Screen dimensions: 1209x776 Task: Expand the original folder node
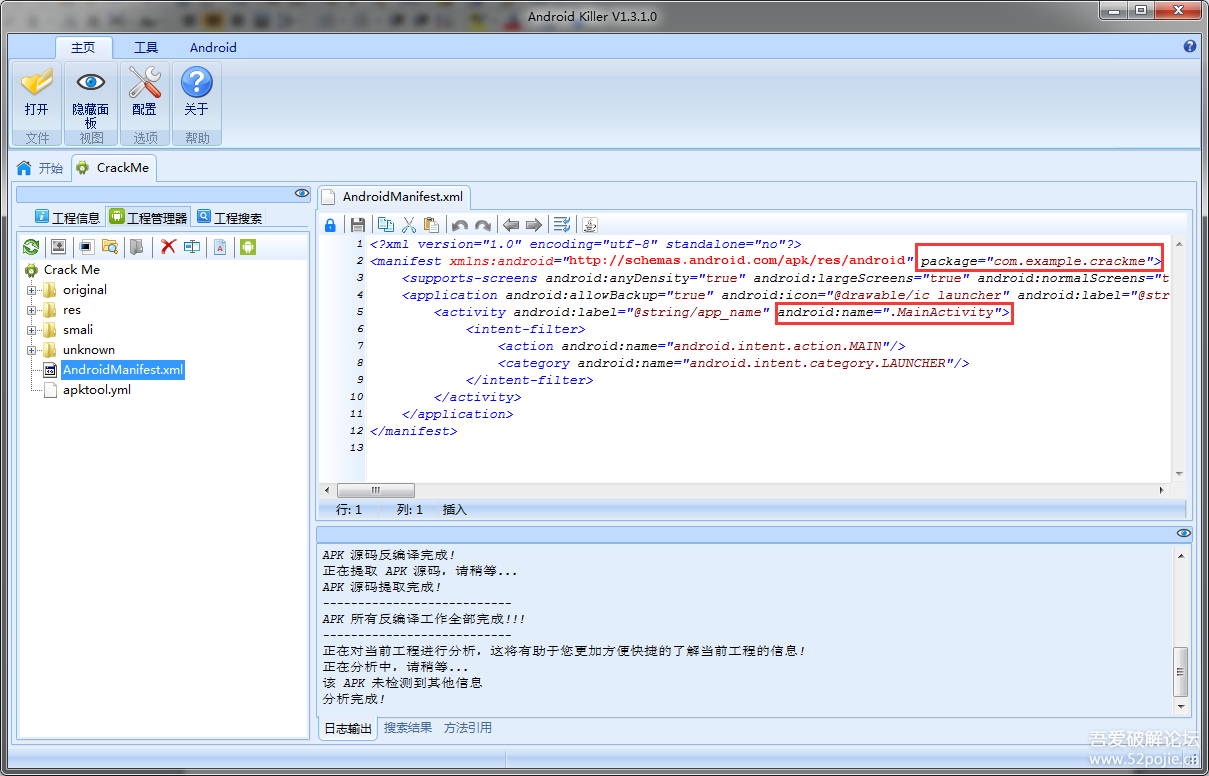tap(32, 290)
